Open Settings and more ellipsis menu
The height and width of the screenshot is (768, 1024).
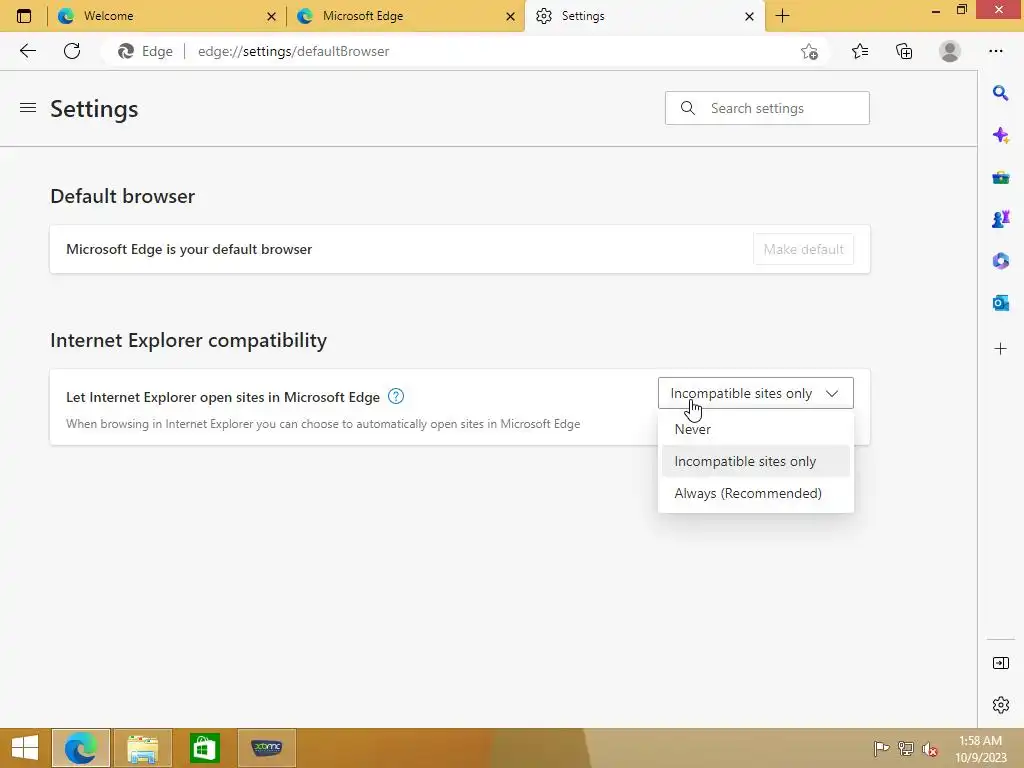(995, 51)
